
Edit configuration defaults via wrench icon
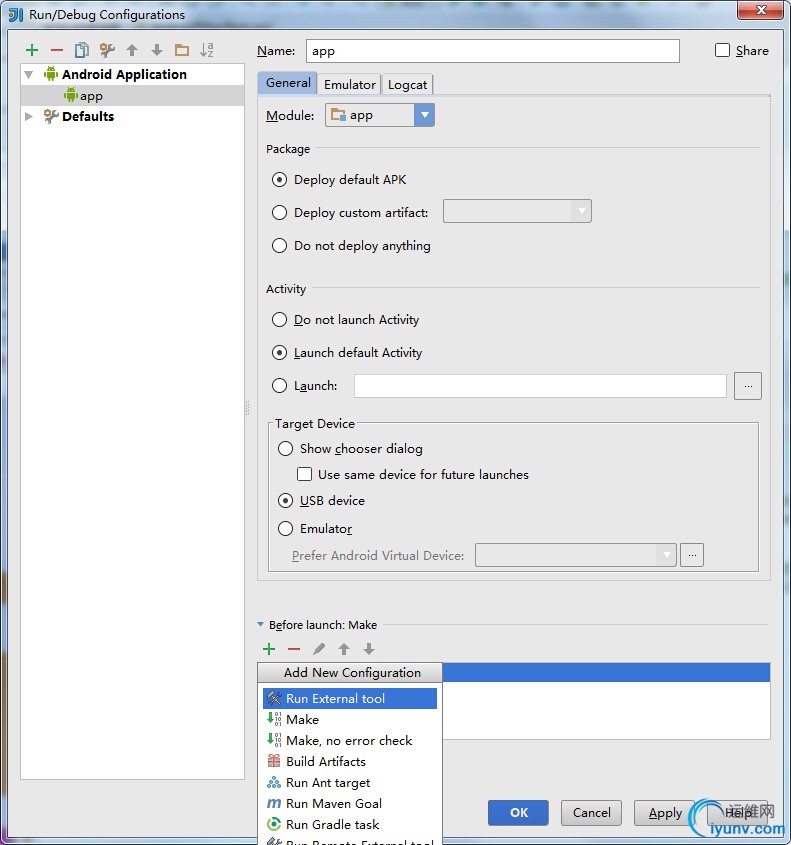click(x=107, y=50)
